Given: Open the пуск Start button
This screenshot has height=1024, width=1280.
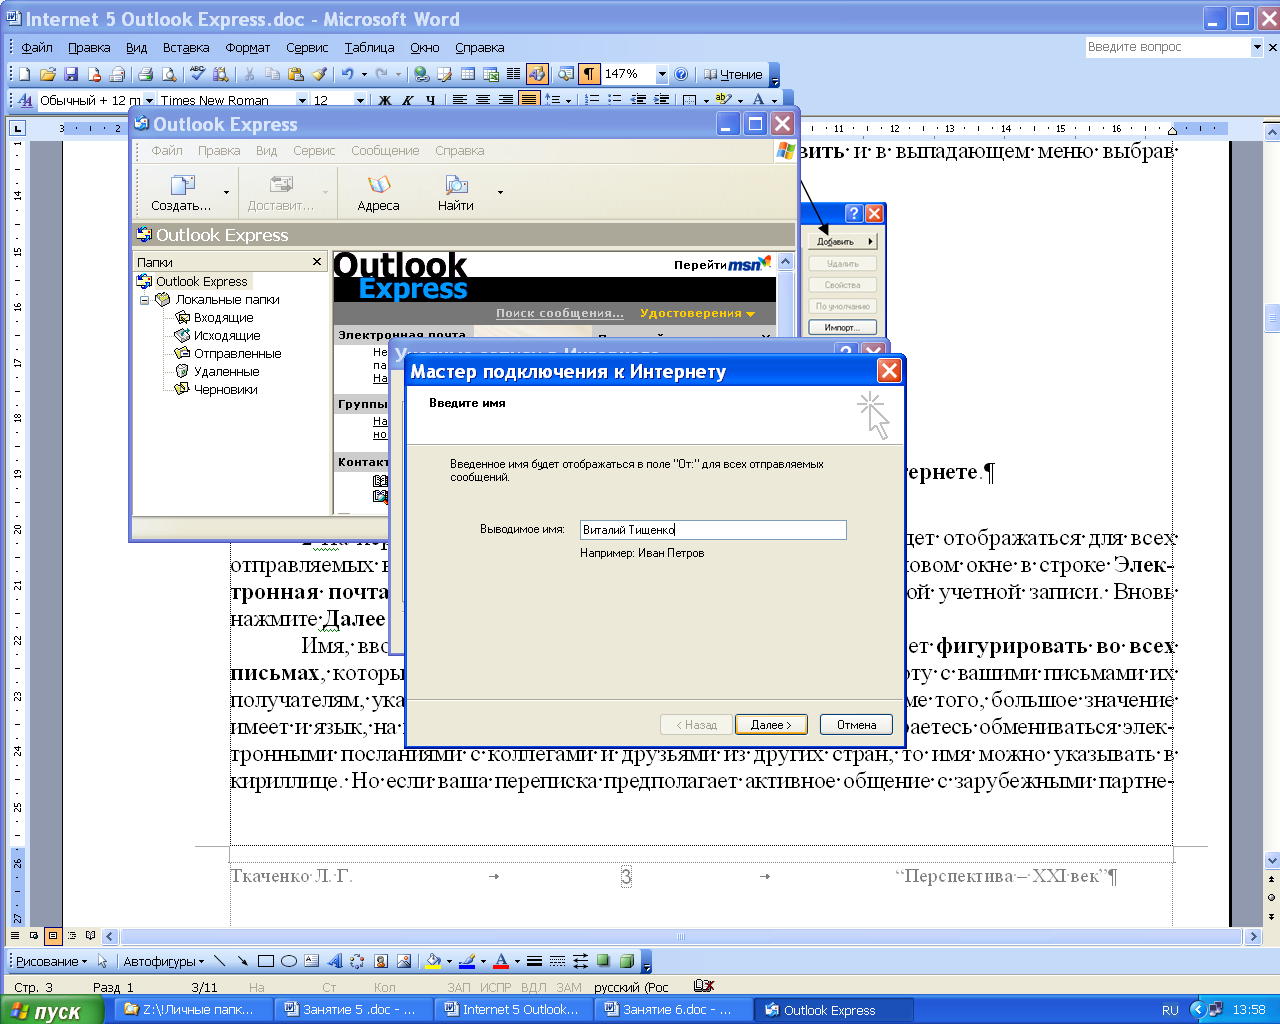Looking at the screenshot, I should click(x=52, y=1010).
